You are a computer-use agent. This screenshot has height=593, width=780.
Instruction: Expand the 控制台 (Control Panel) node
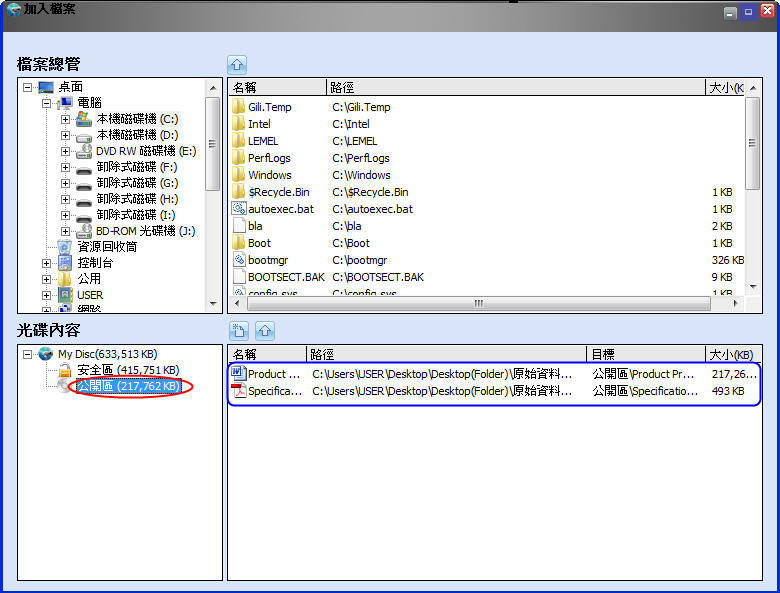[x=46, y=263]
